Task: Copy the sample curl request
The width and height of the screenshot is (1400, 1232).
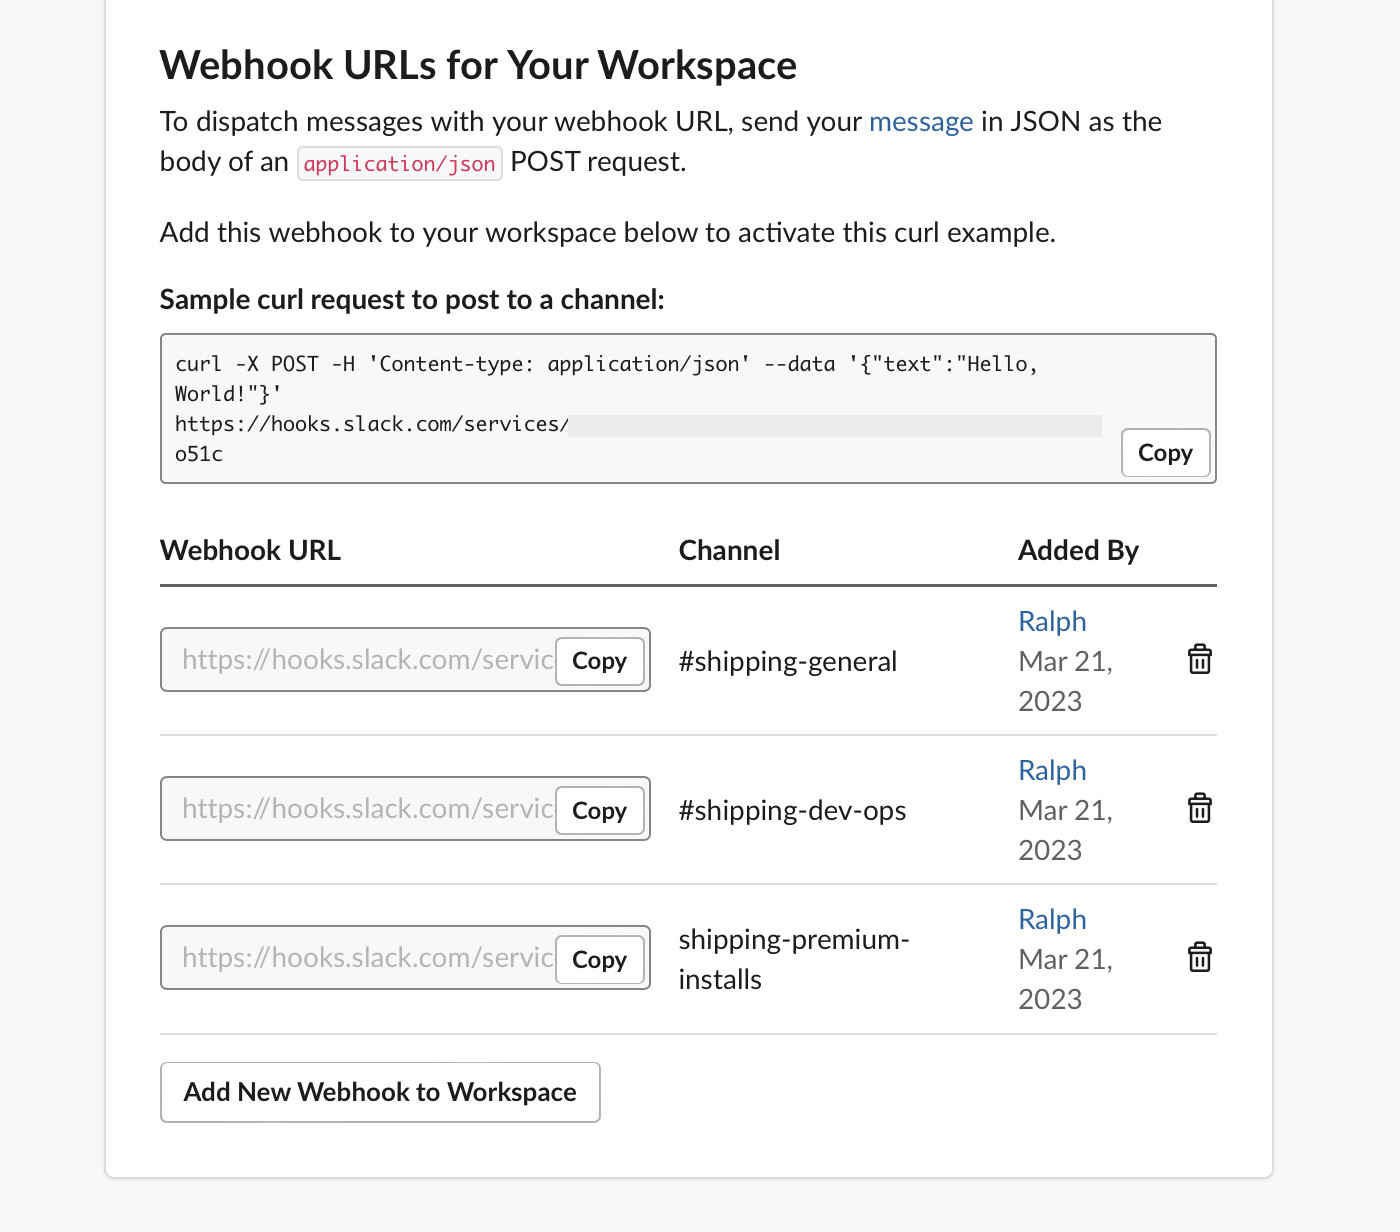Action: [1164, 452]
